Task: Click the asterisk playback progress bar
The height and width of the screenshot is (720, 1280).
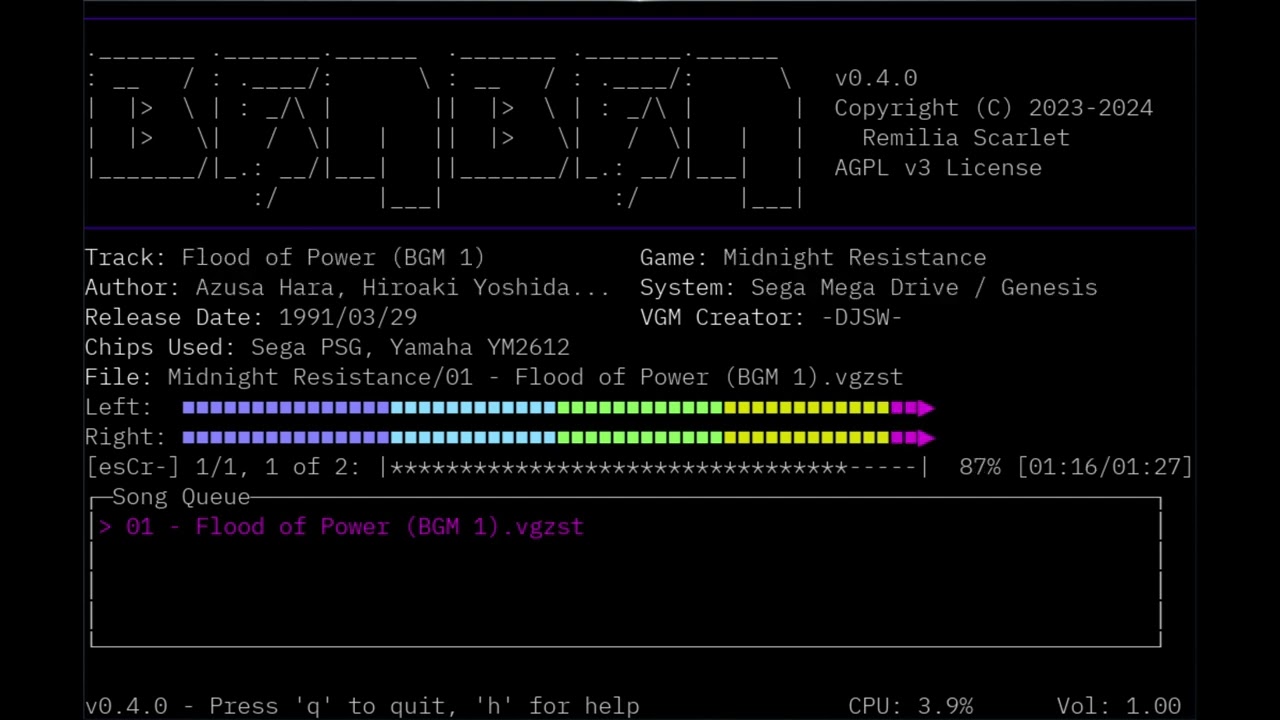Action: coord(655,467)
